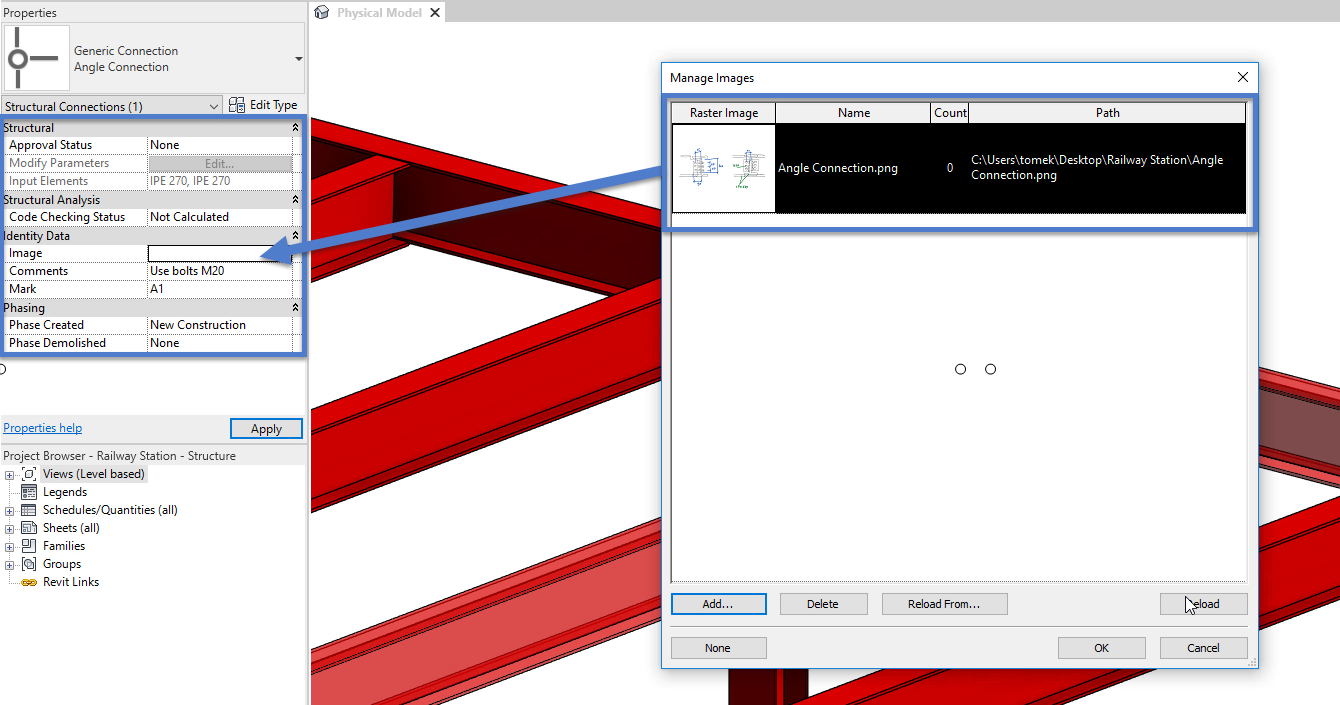
Task: Click the Angle Connection.png name cell
Action: click(x=853, y=168)
